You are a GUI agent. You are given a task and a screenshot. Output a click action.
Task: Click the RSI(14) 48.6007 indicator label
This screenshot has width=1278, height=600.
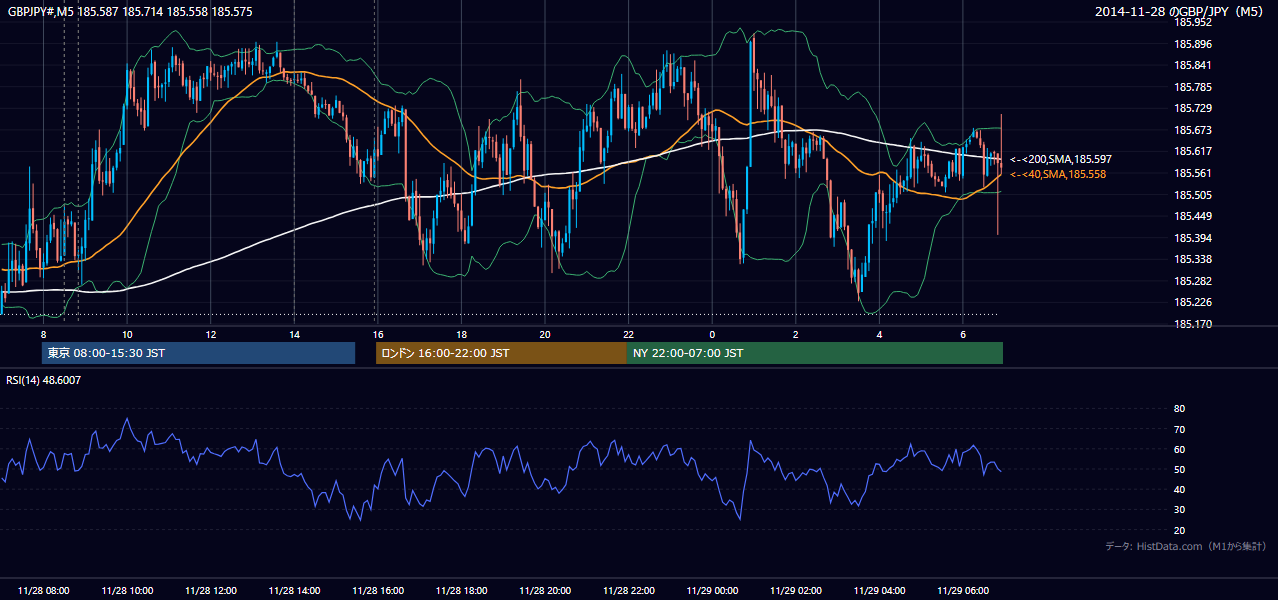[44, 380]
